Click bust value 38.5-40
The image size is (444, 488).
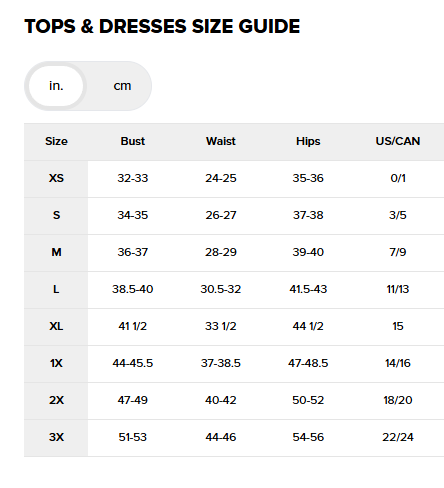click(x=133, y=289)
